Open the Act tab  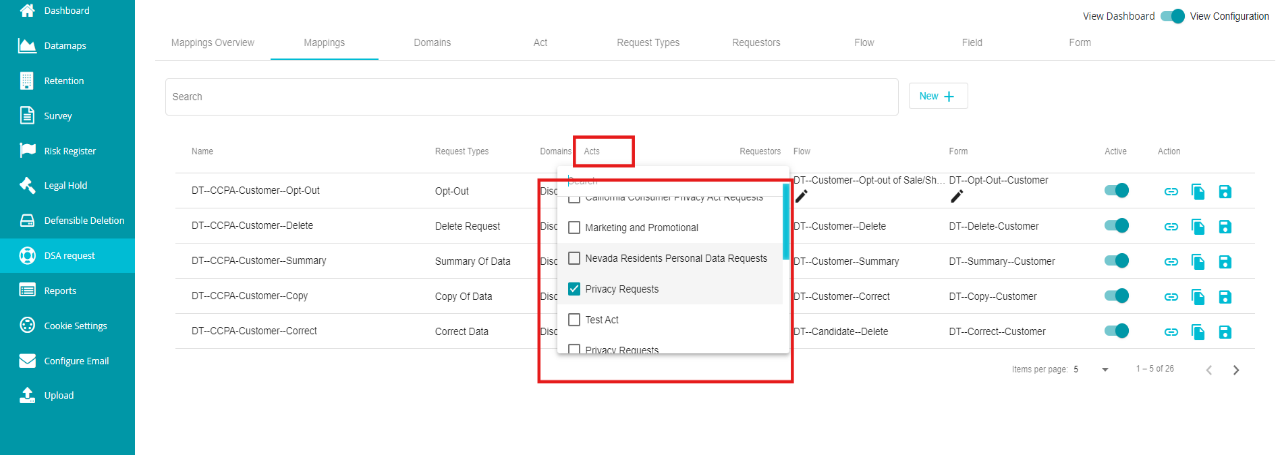point(540,43)
